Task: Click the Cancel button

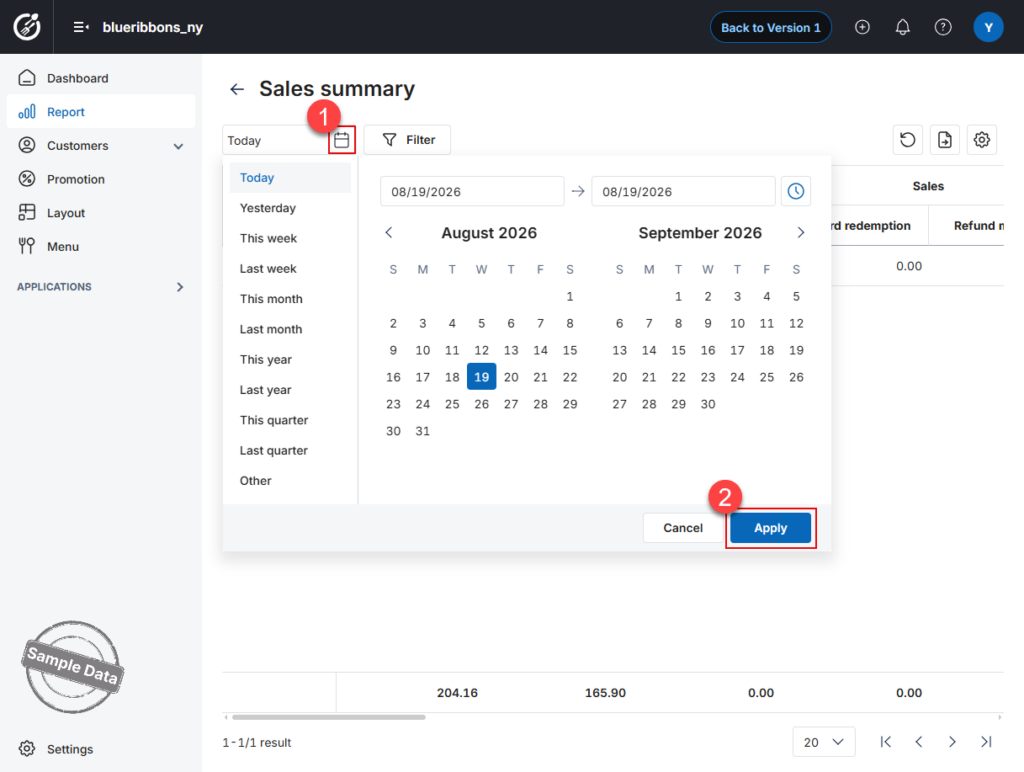Action: 683,528
